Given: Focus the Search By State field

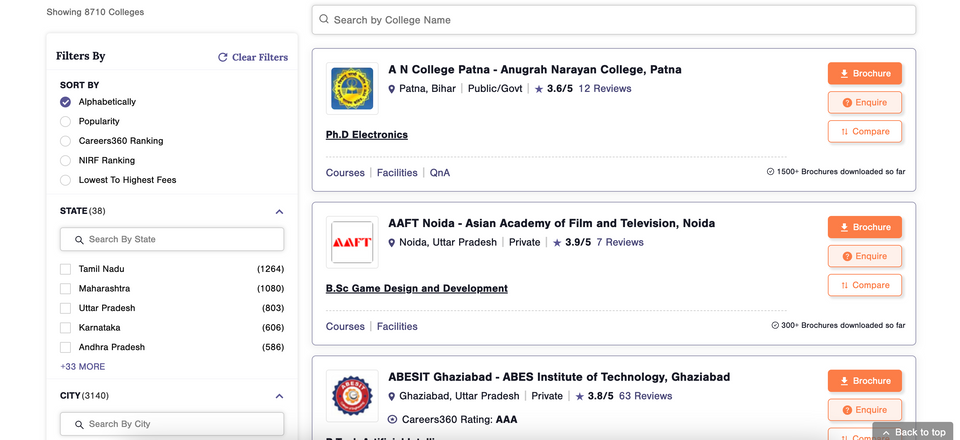Looking at the screenshot, I should point(172,239).
